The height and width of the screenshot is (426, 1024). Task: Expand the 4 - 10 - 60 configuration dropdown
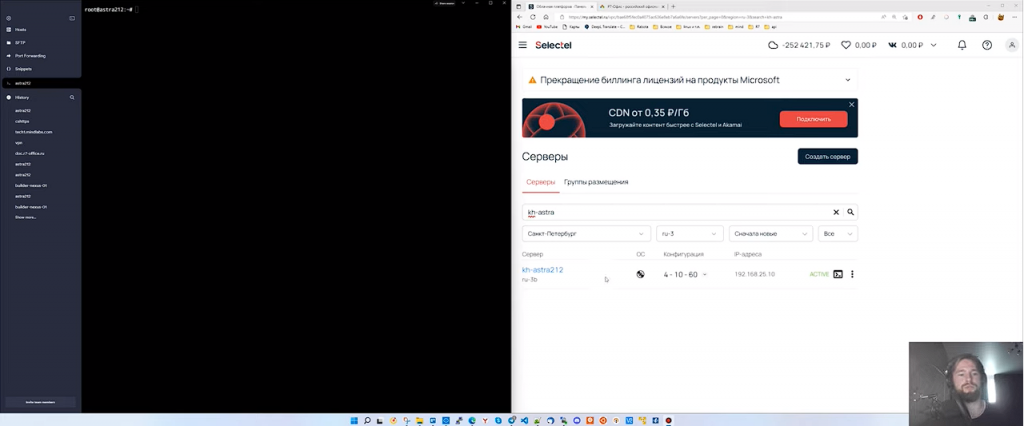[x=685, y=274]
